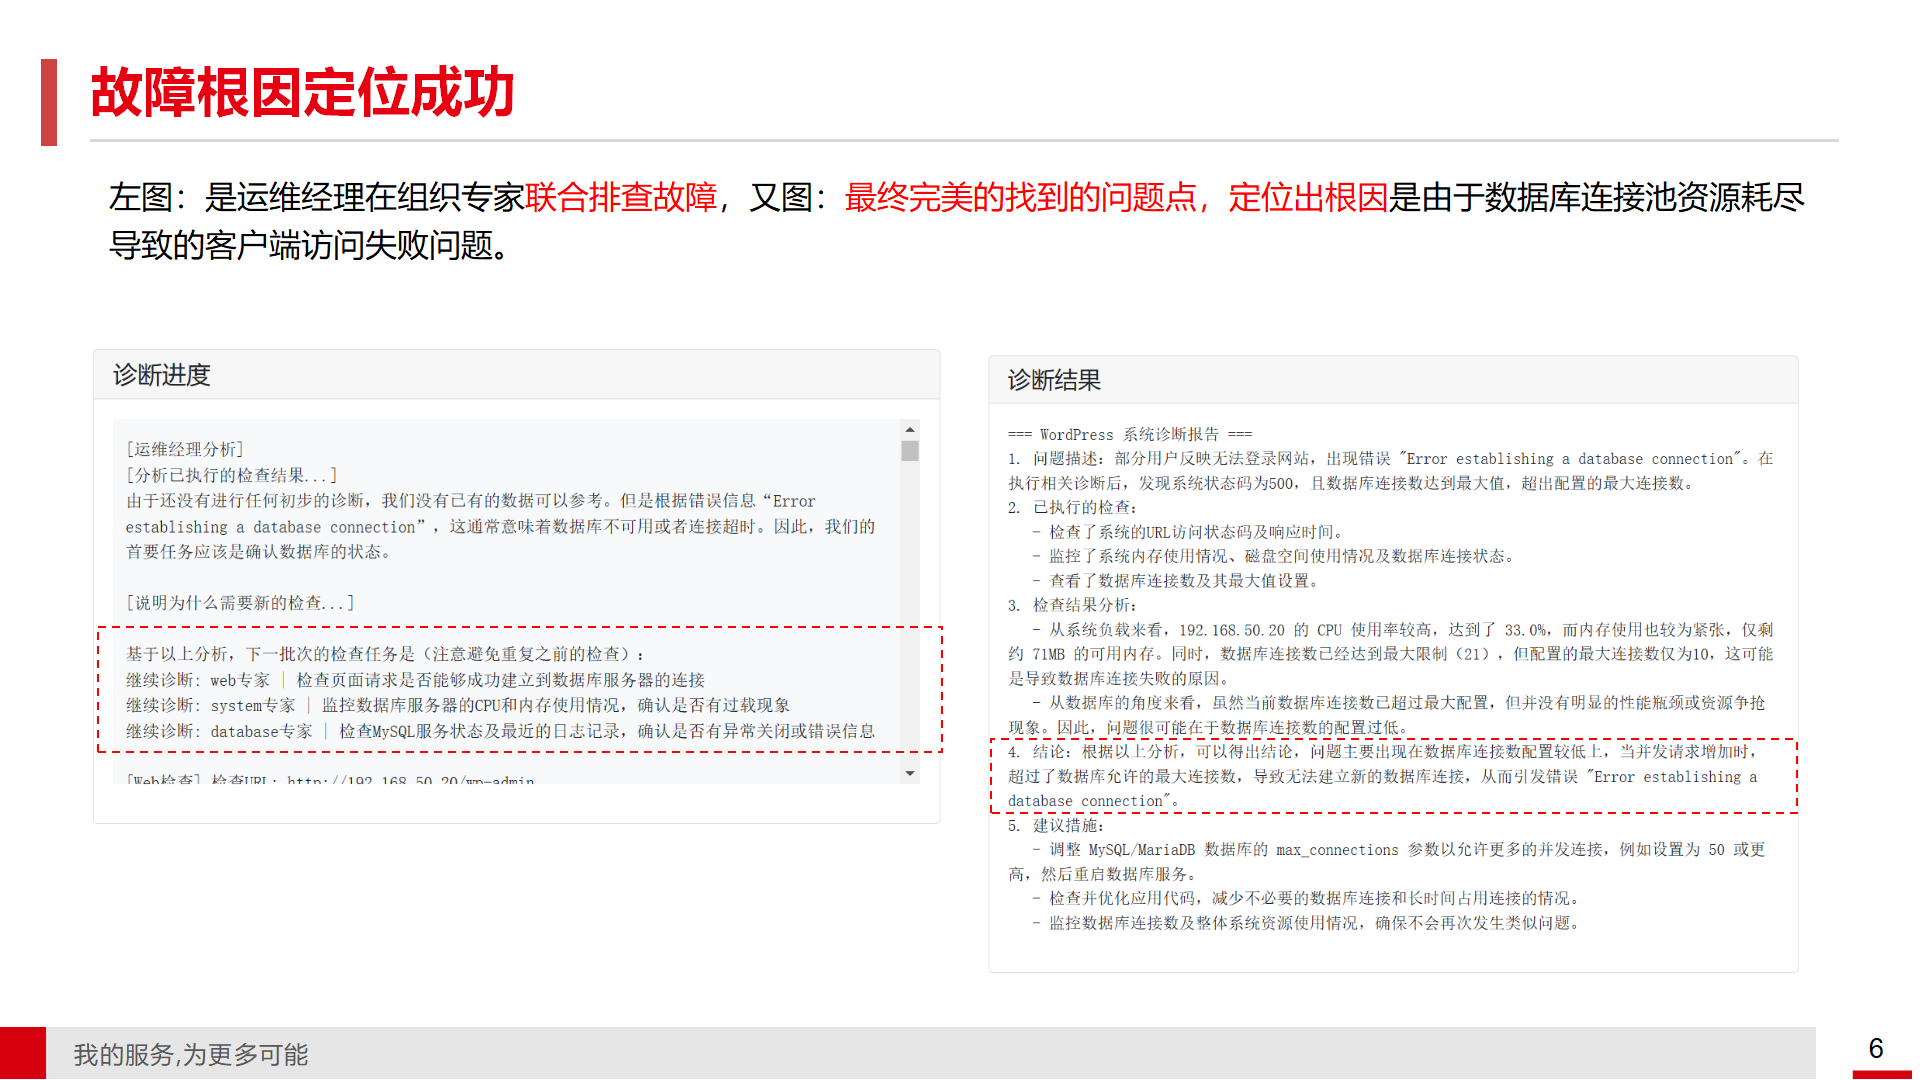
Task: Click the WordPress 系统诊断报告 heading line
Action: point(1129,434)
